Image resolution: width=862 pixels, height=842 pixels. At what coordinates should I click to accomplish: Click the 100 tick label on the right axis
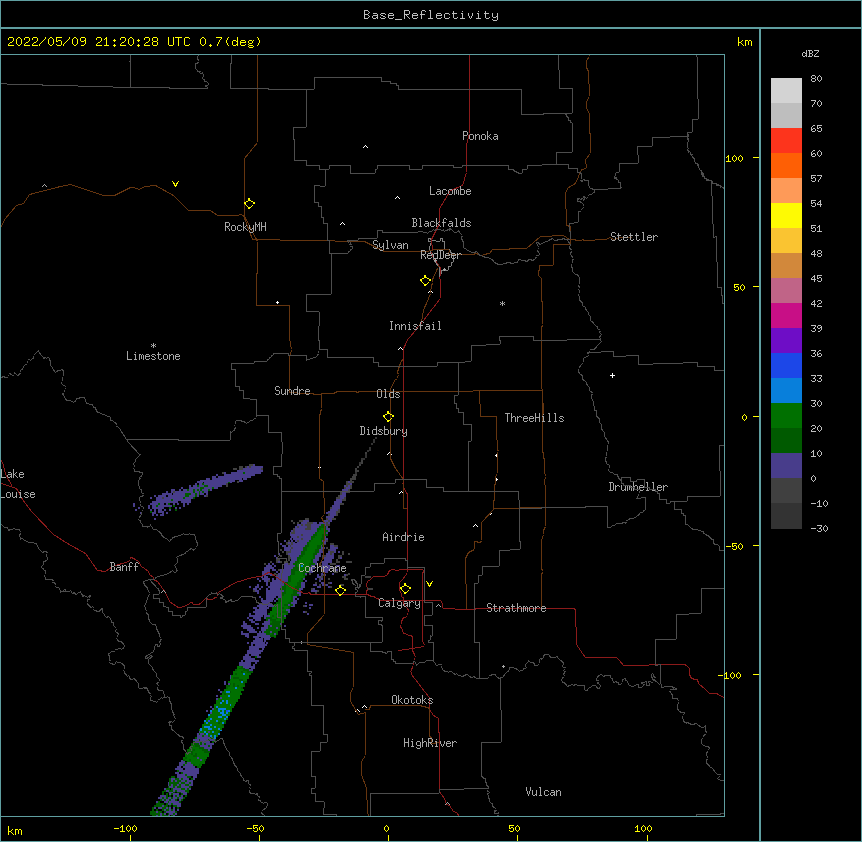click(x=734, y=158)
